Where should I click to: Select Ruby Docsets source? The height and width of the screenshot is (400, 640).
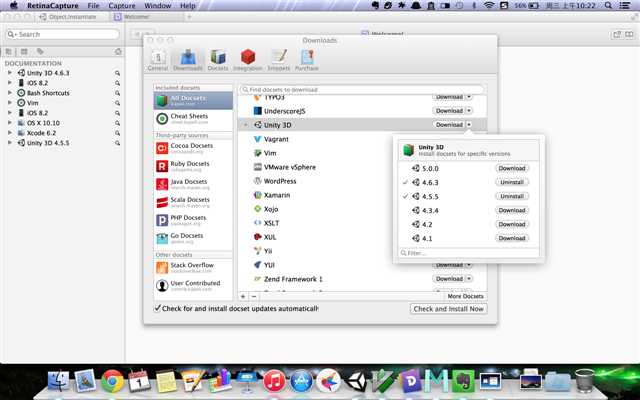[193, 166]
